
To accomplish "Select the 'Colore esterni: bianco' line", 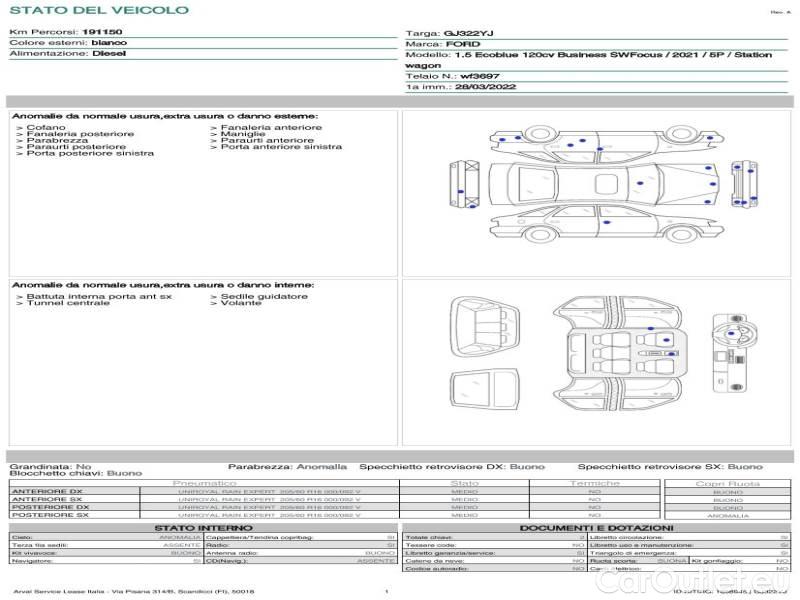I will point(68,43).
